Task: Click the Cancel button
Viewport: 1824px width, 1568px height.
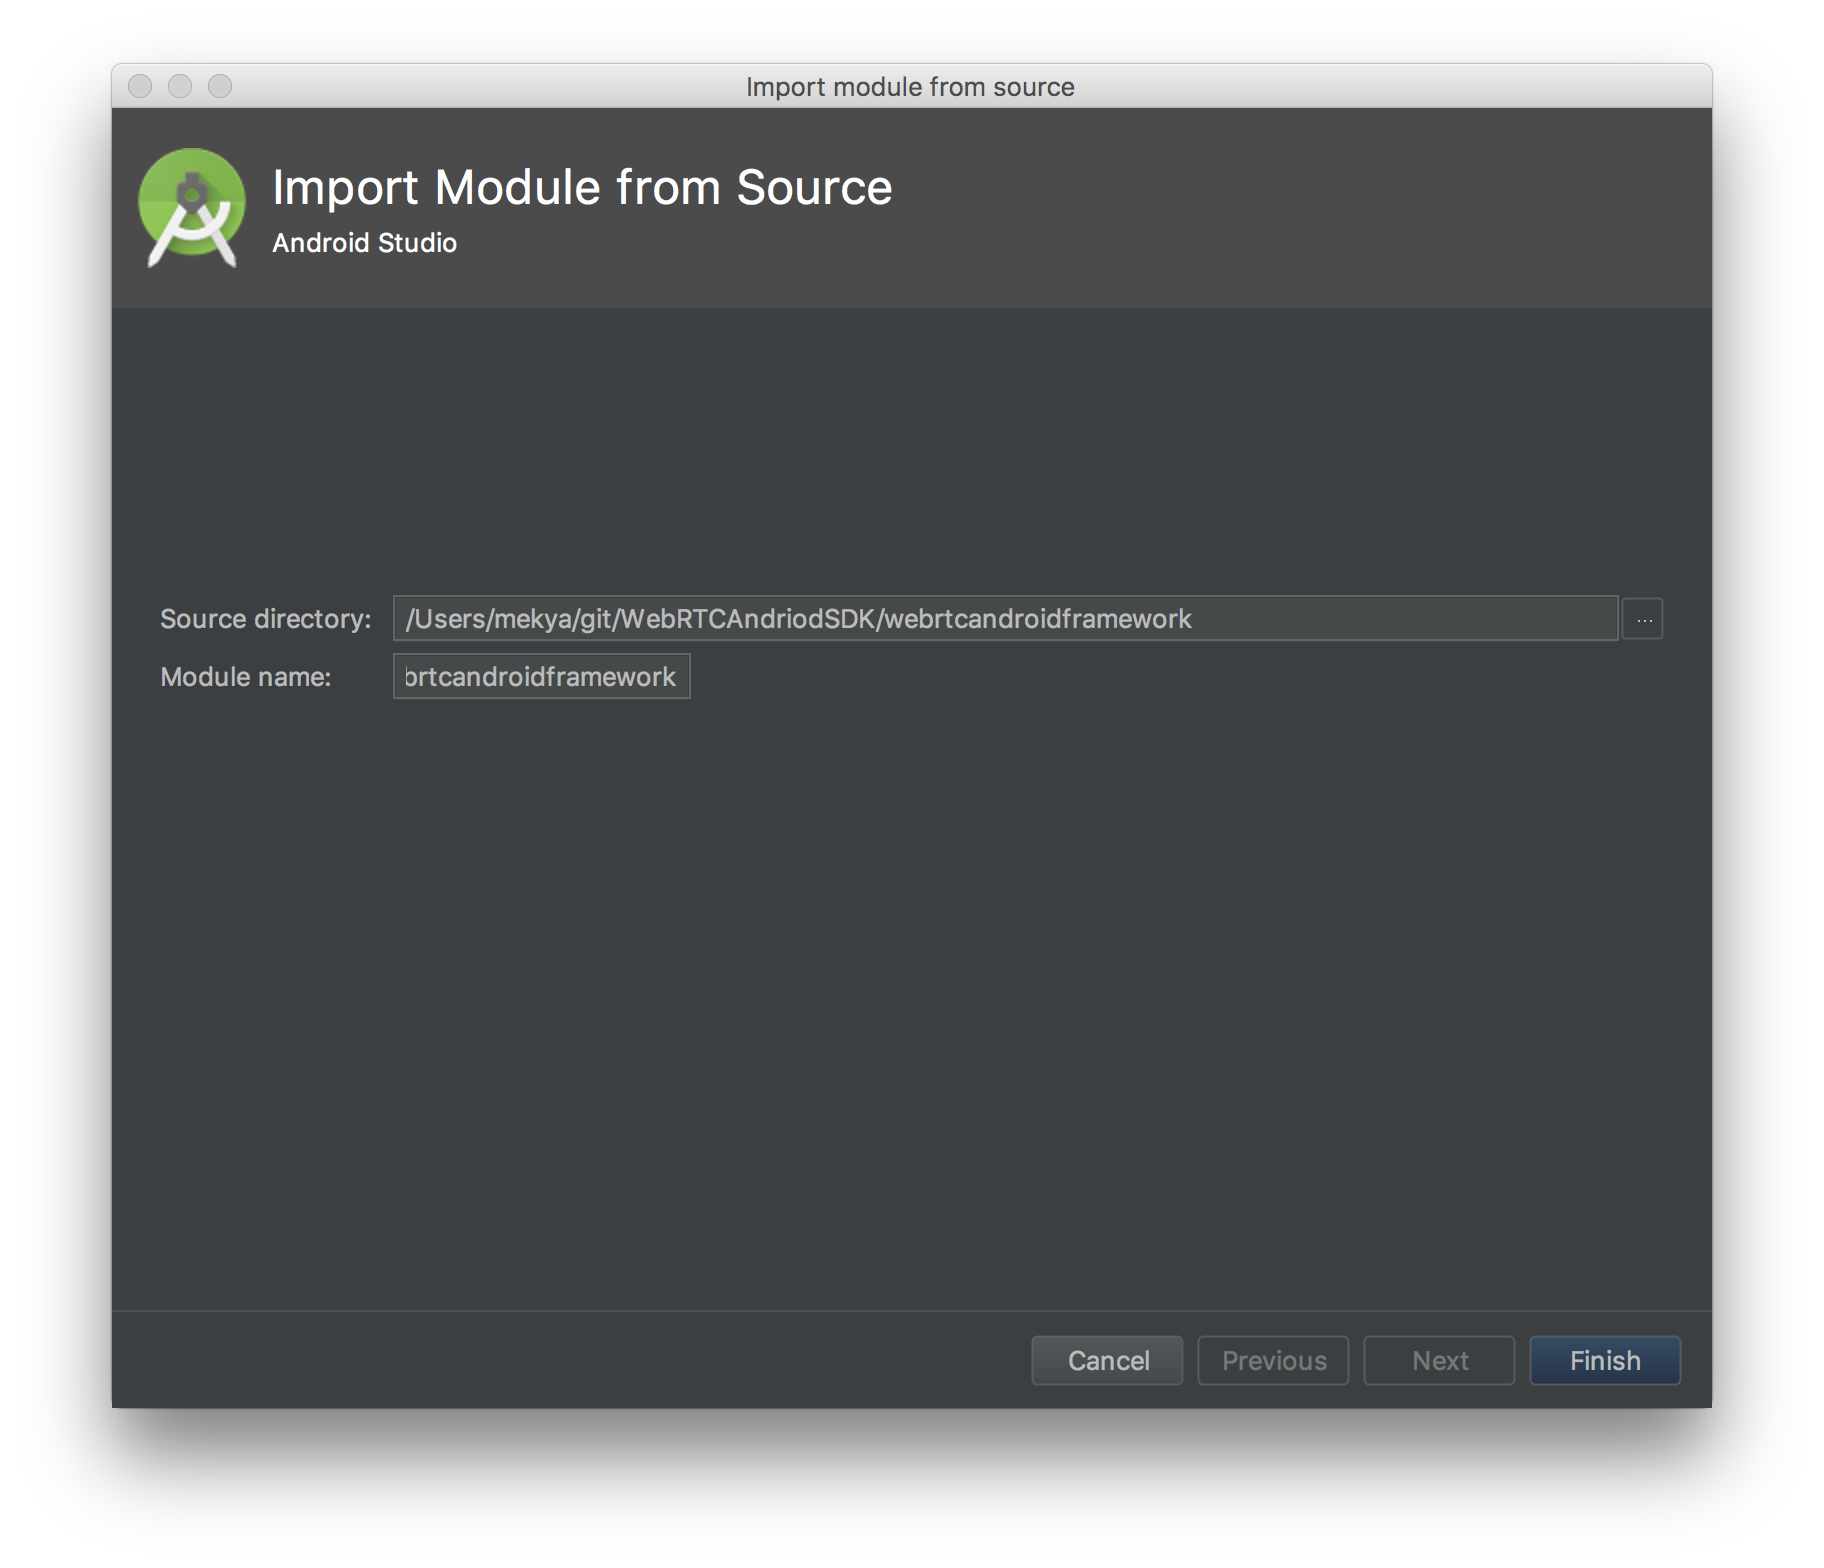Action: coord(1106,1360)
